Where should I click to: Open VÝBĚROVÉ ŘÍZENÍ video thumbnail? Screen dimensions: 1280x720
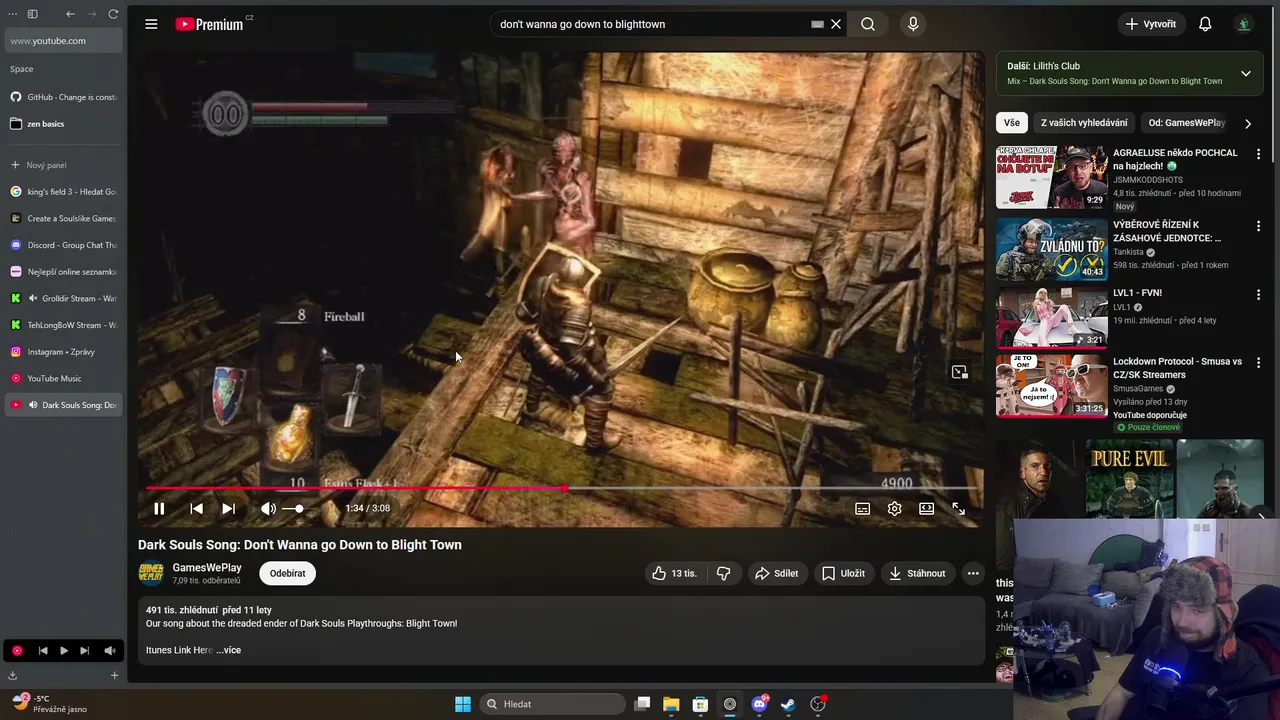click(x=1051, y=249)
